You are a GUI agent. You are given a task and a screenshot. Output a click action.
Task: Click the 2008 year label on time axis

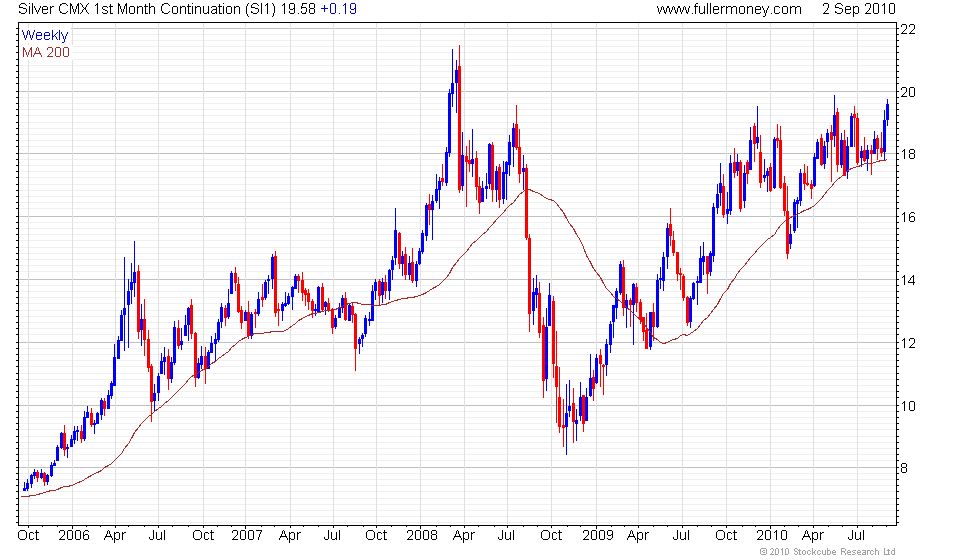tap(422, 536)
